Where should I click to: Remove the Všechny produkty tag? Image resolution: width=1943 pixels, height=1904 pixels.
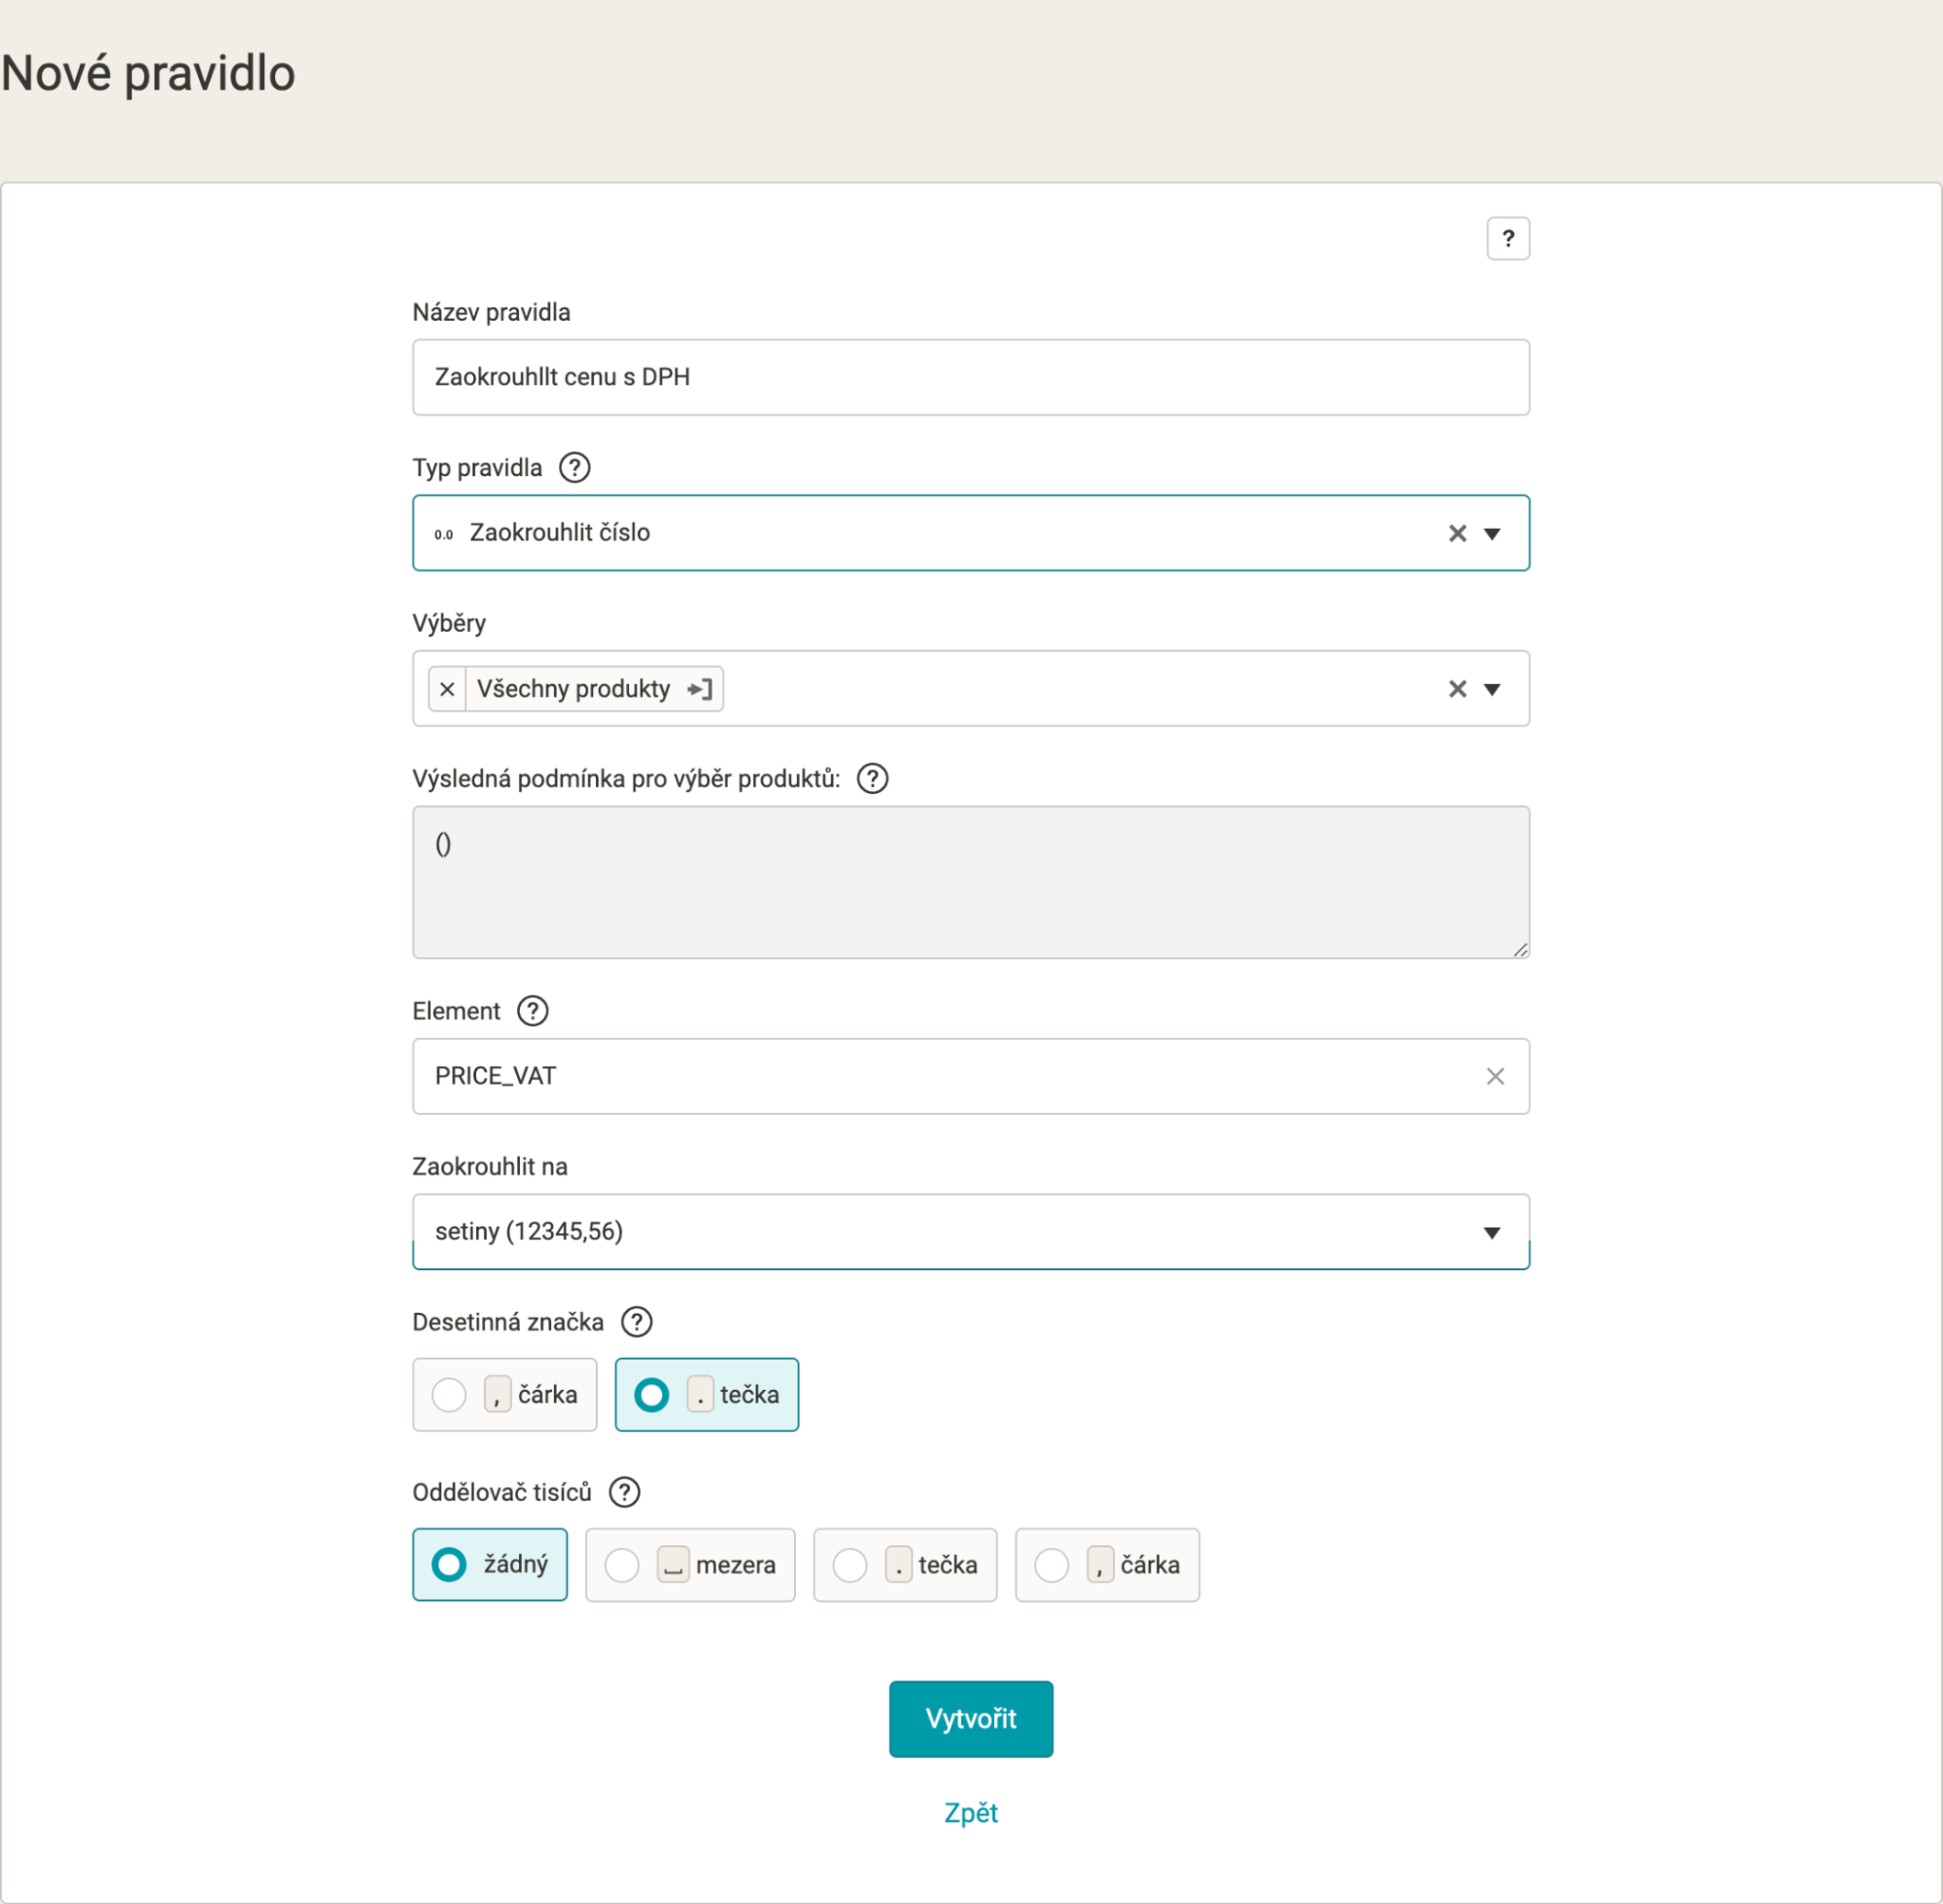point(447,689)
